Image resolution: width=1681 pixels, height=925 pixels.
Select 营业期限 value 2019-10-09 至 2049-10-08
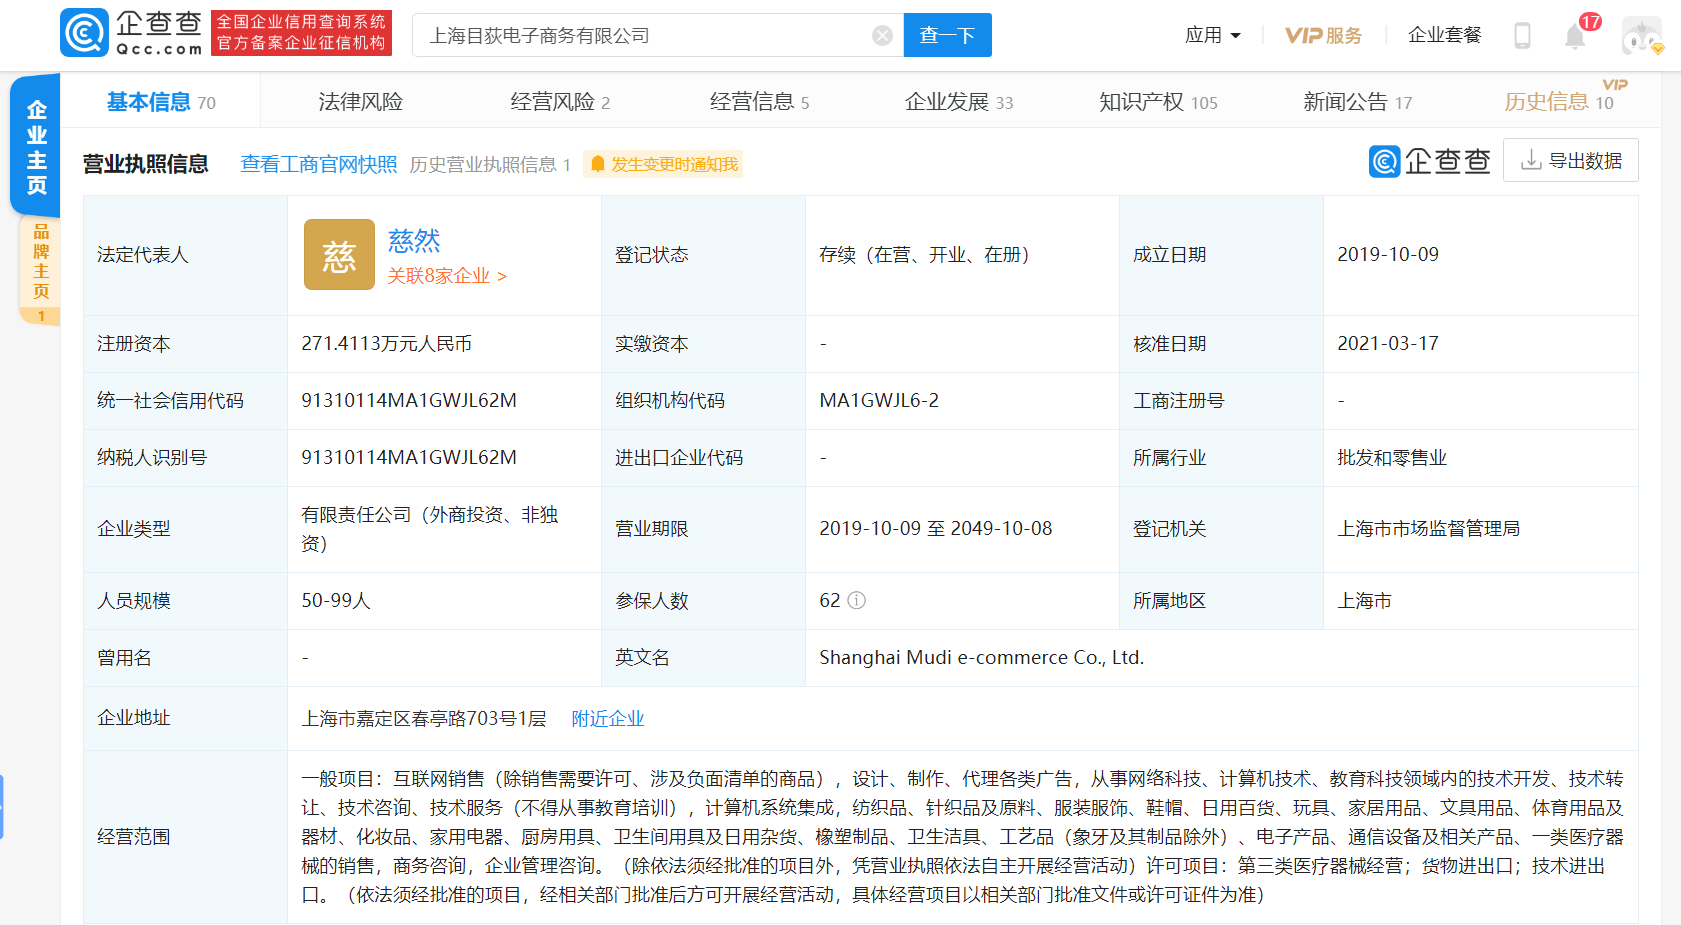pyautogui.click(x=936, y=528)
